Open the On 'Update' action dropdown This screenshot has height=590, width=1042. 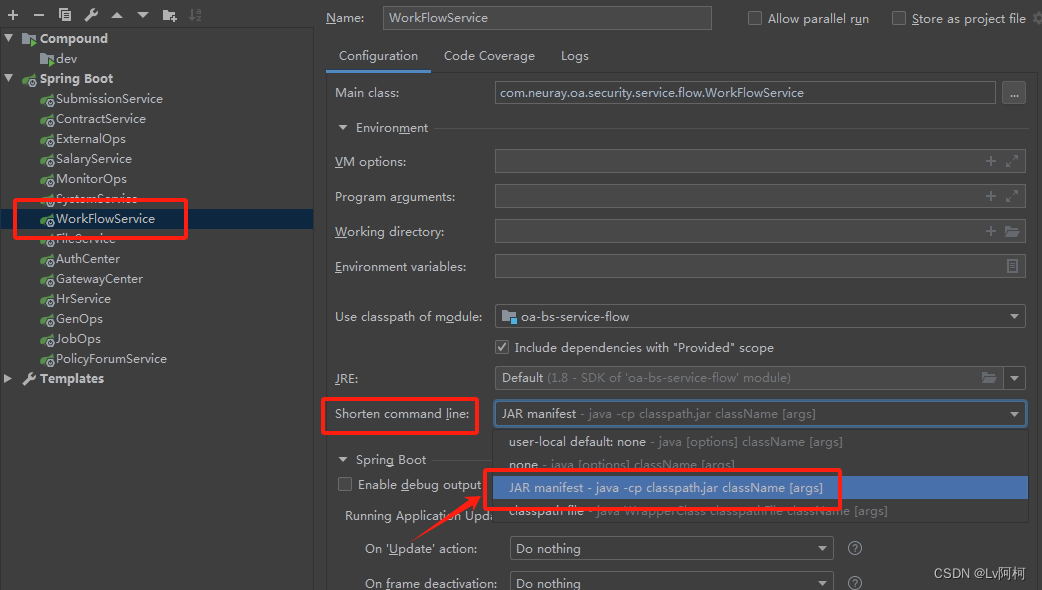[x=671, y=548]
